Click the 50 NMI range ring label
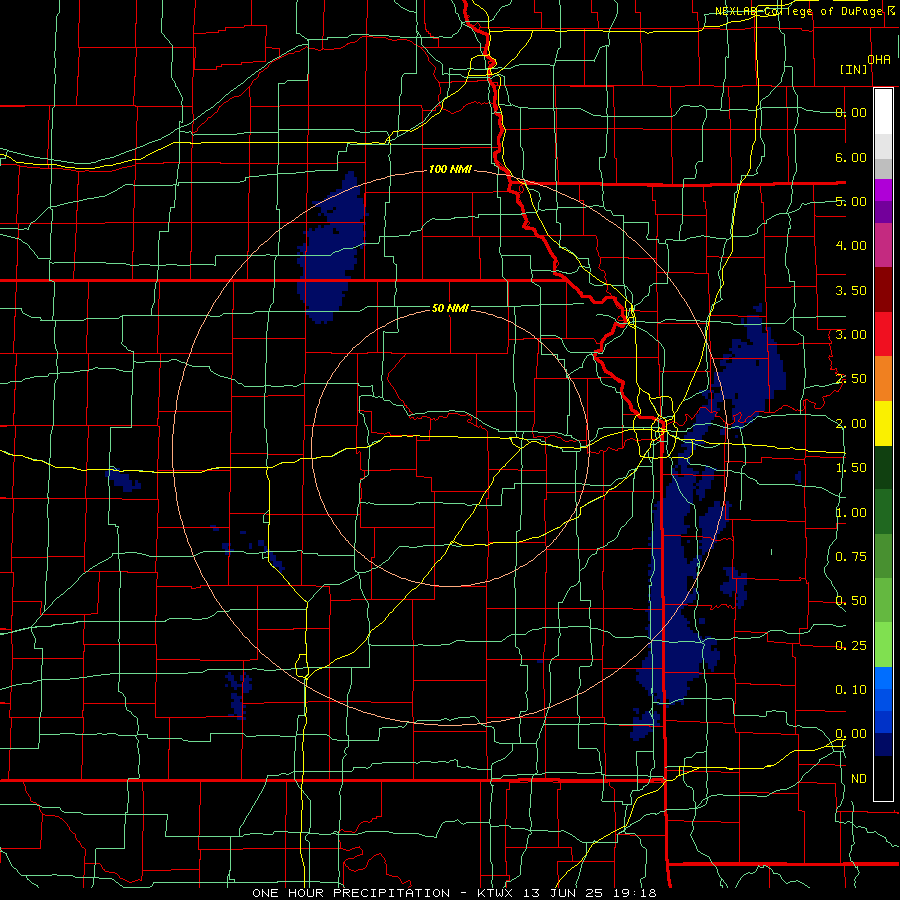Viewport: 900px width, 900px height. click(x=450, y=308)
